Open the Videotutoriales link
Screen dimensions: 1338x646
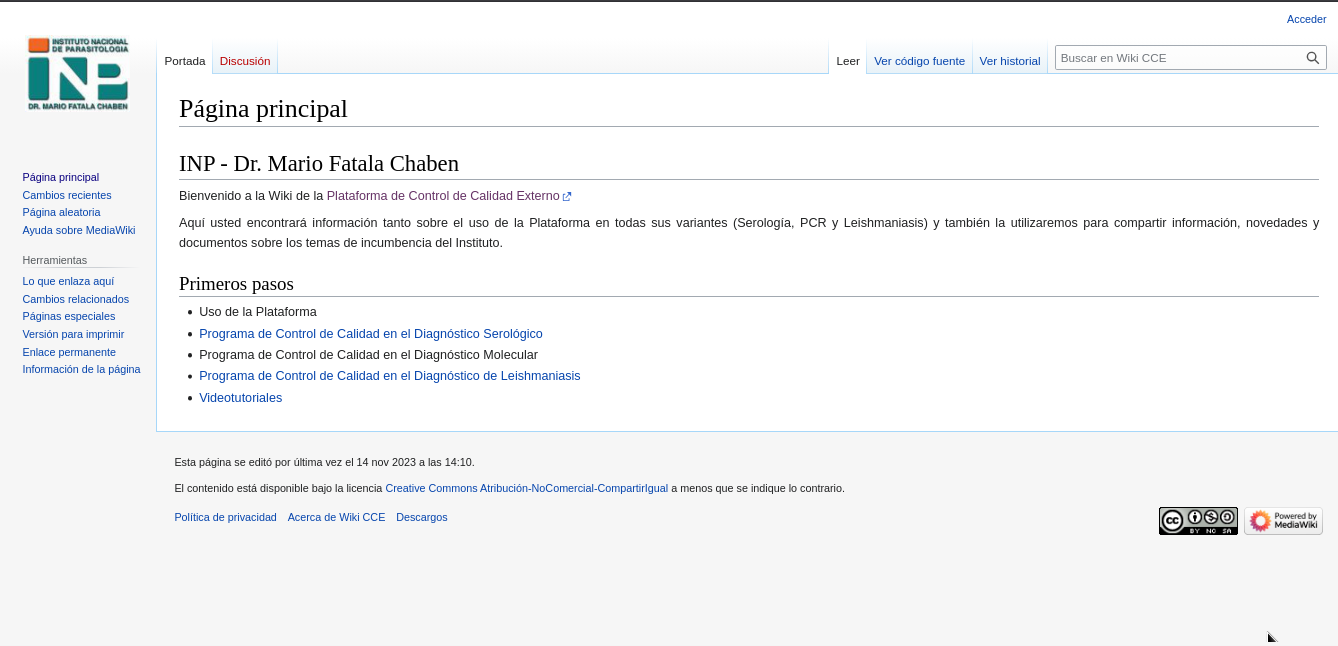240,398
